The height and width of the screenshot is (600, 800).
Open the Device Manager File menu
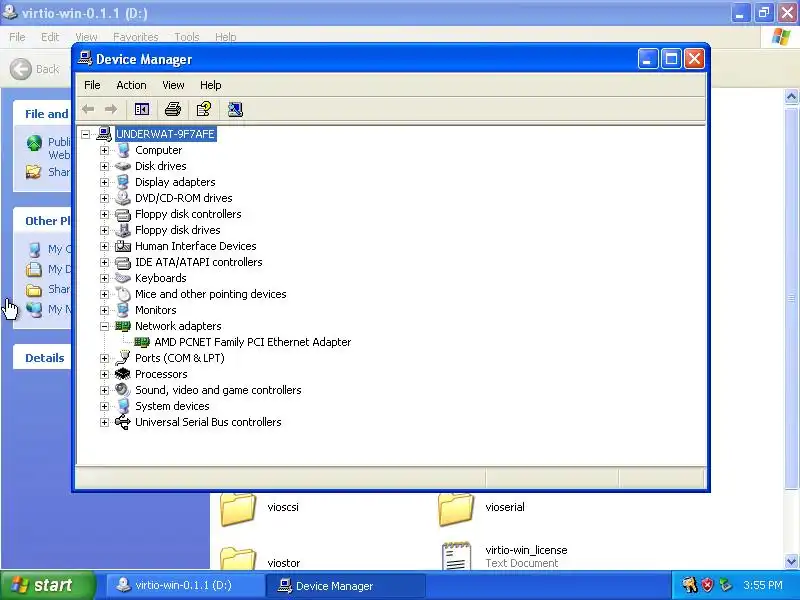click(92, 85)
